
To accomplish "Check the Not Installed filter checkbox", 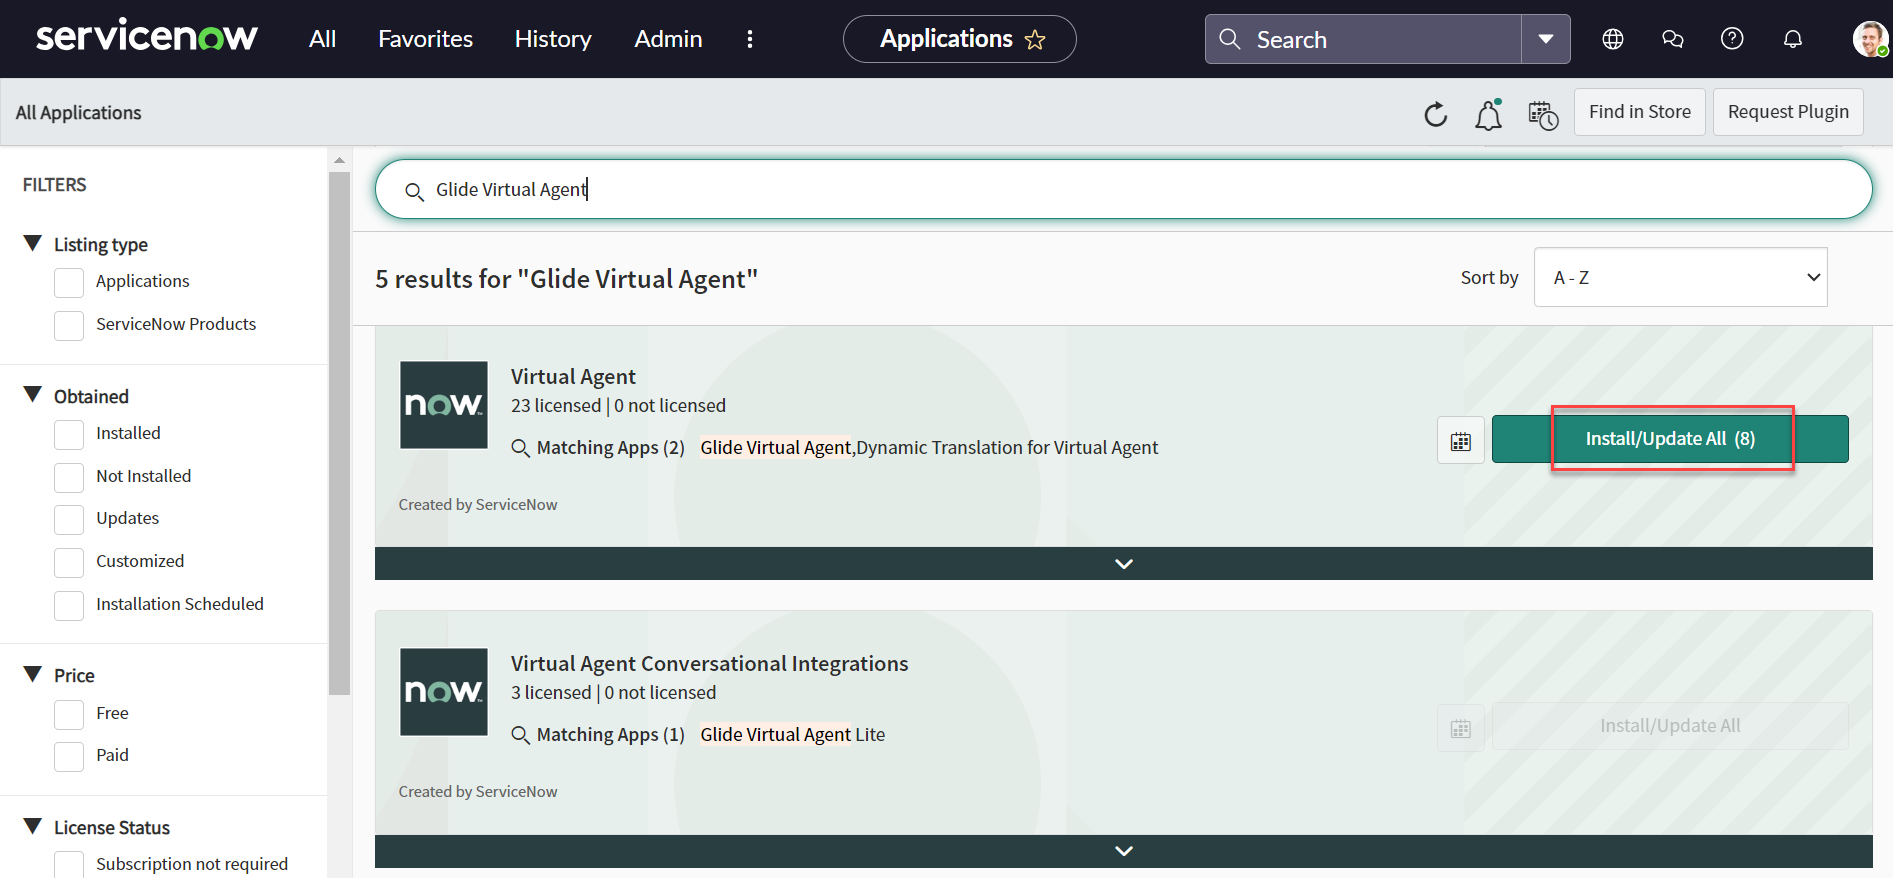I will point(69,477).
